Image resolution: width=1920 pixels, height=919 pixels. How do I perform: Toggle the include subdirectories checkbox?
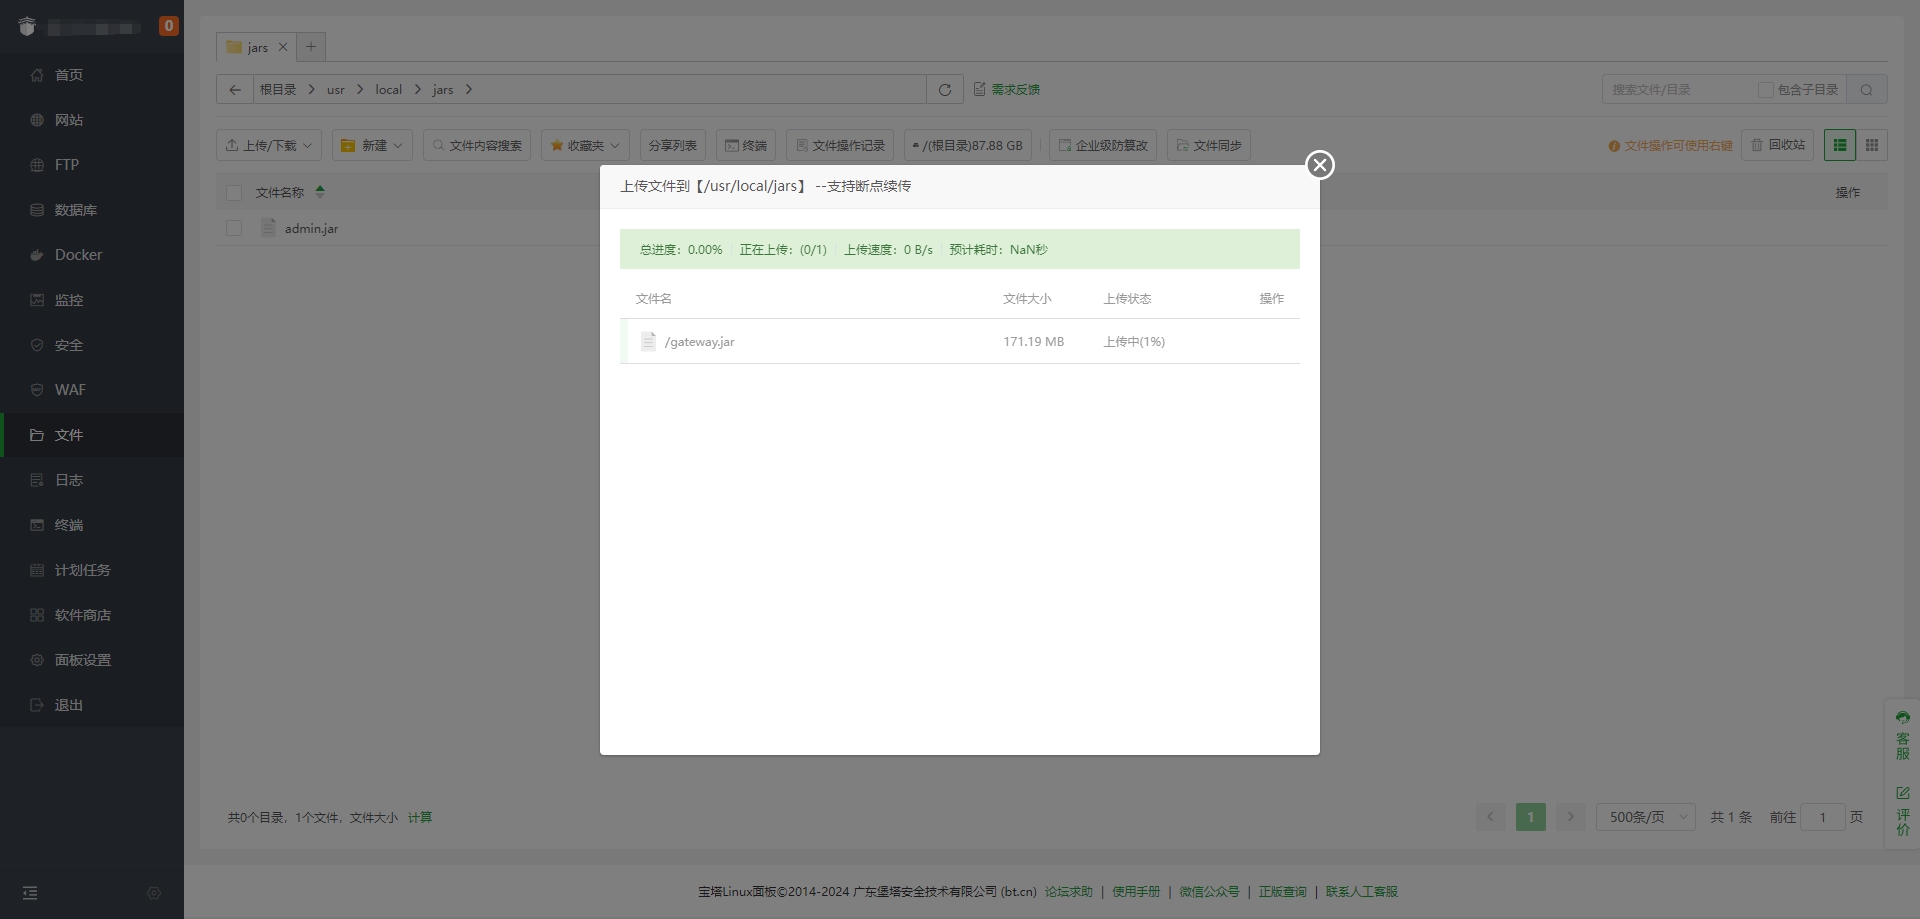(1766, 90)
